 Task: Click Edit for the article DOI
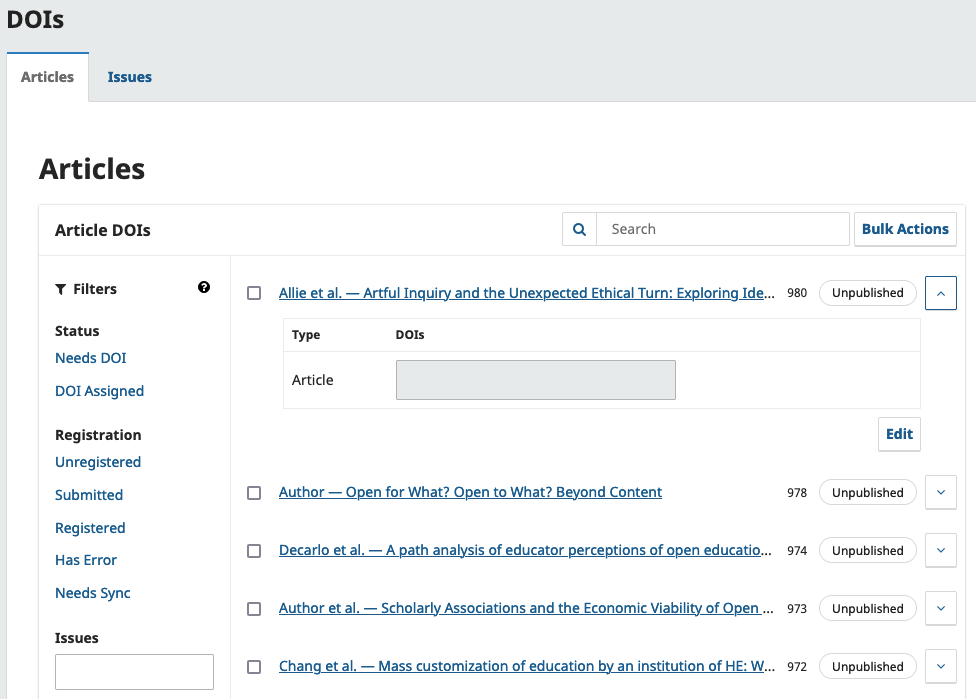point(899,434)
